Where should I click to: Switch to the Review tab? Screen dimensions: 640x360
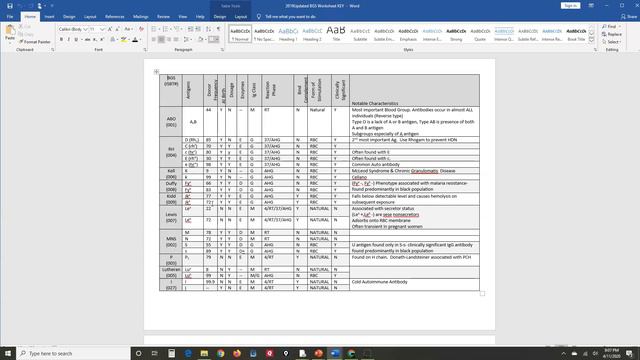pos(163,17)
